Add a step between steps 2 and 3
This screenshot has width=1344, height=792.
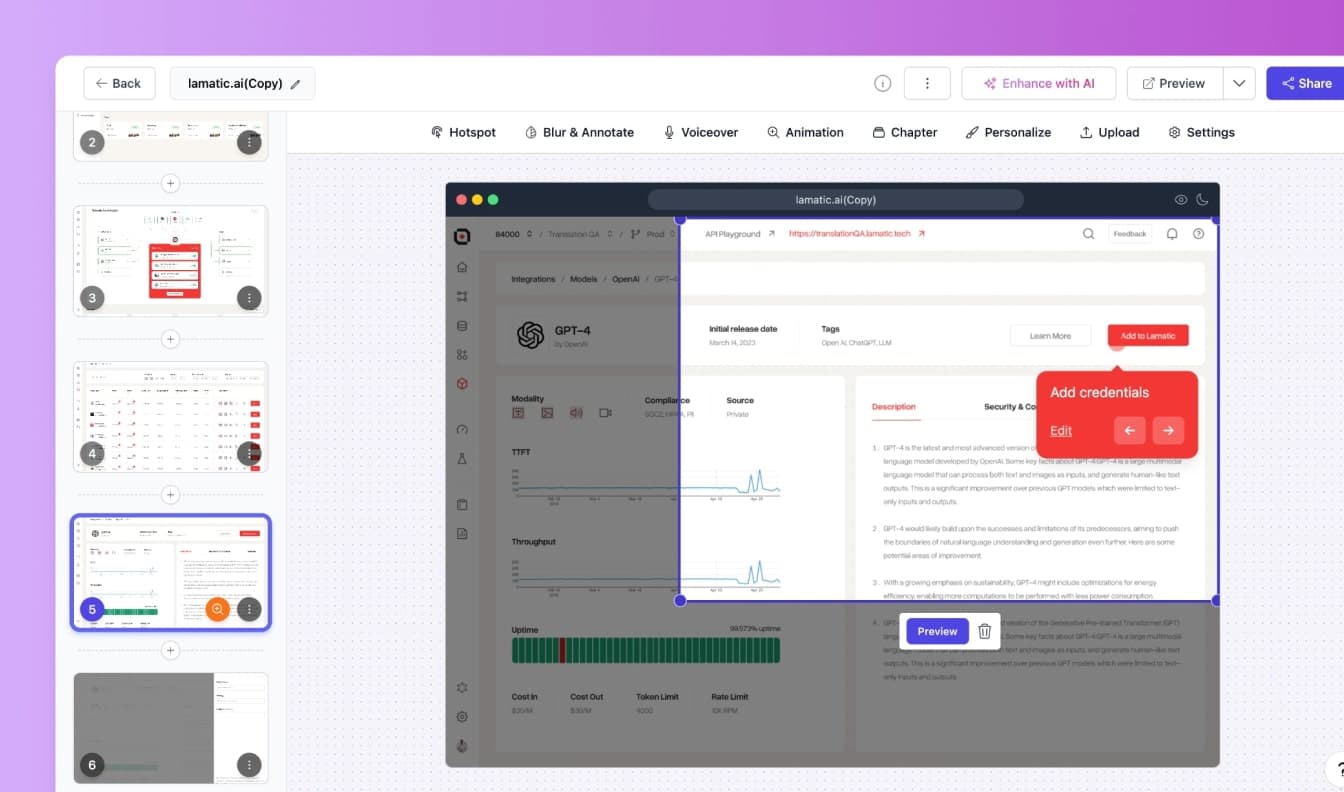(x=171, y=184)
